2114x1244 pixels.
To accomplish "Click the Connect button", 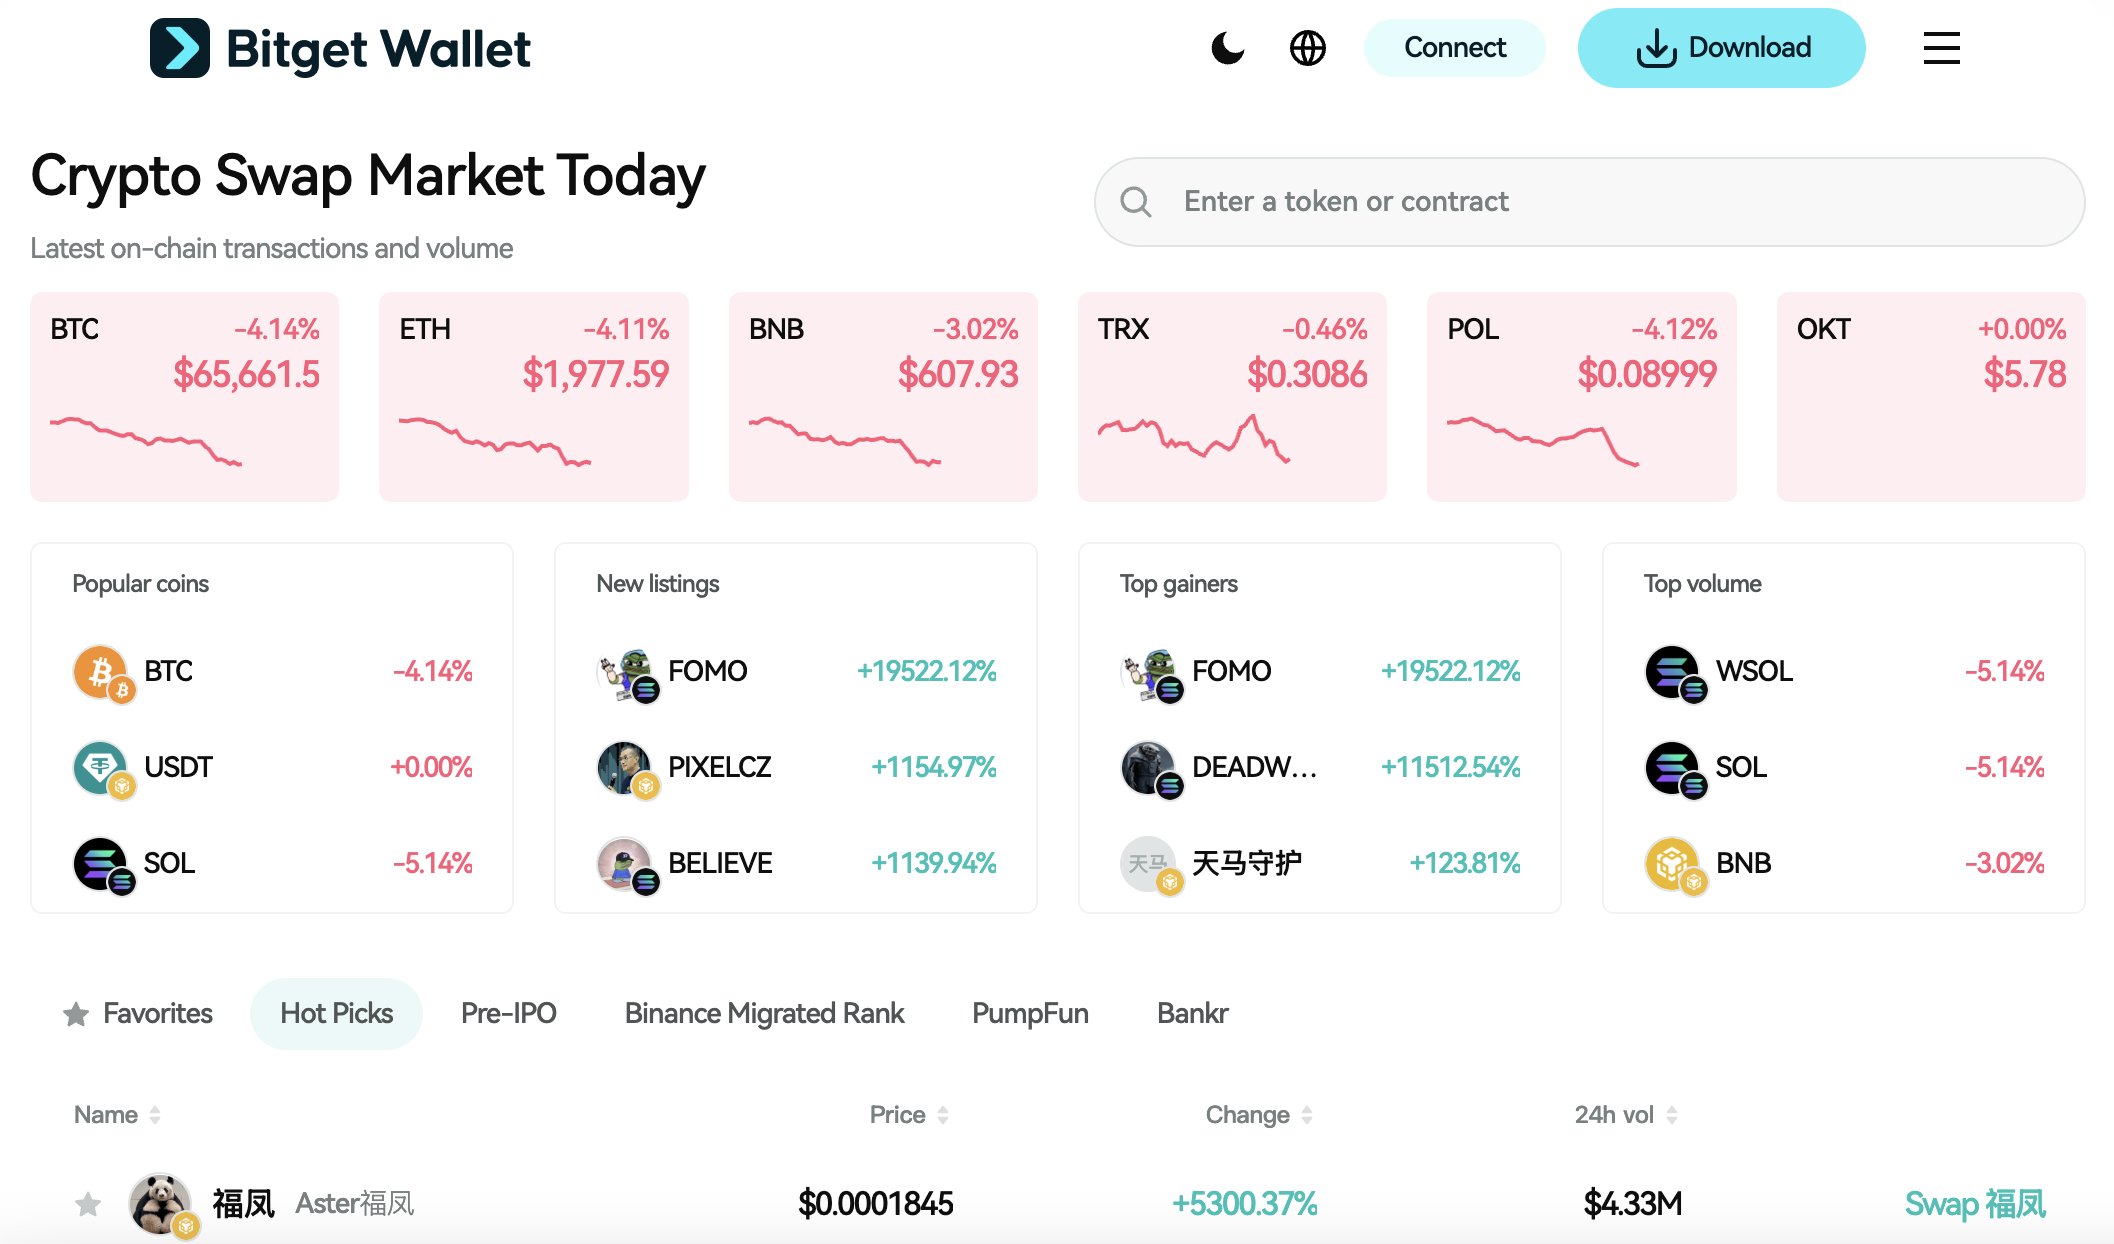I will [x=1454, y=47].
